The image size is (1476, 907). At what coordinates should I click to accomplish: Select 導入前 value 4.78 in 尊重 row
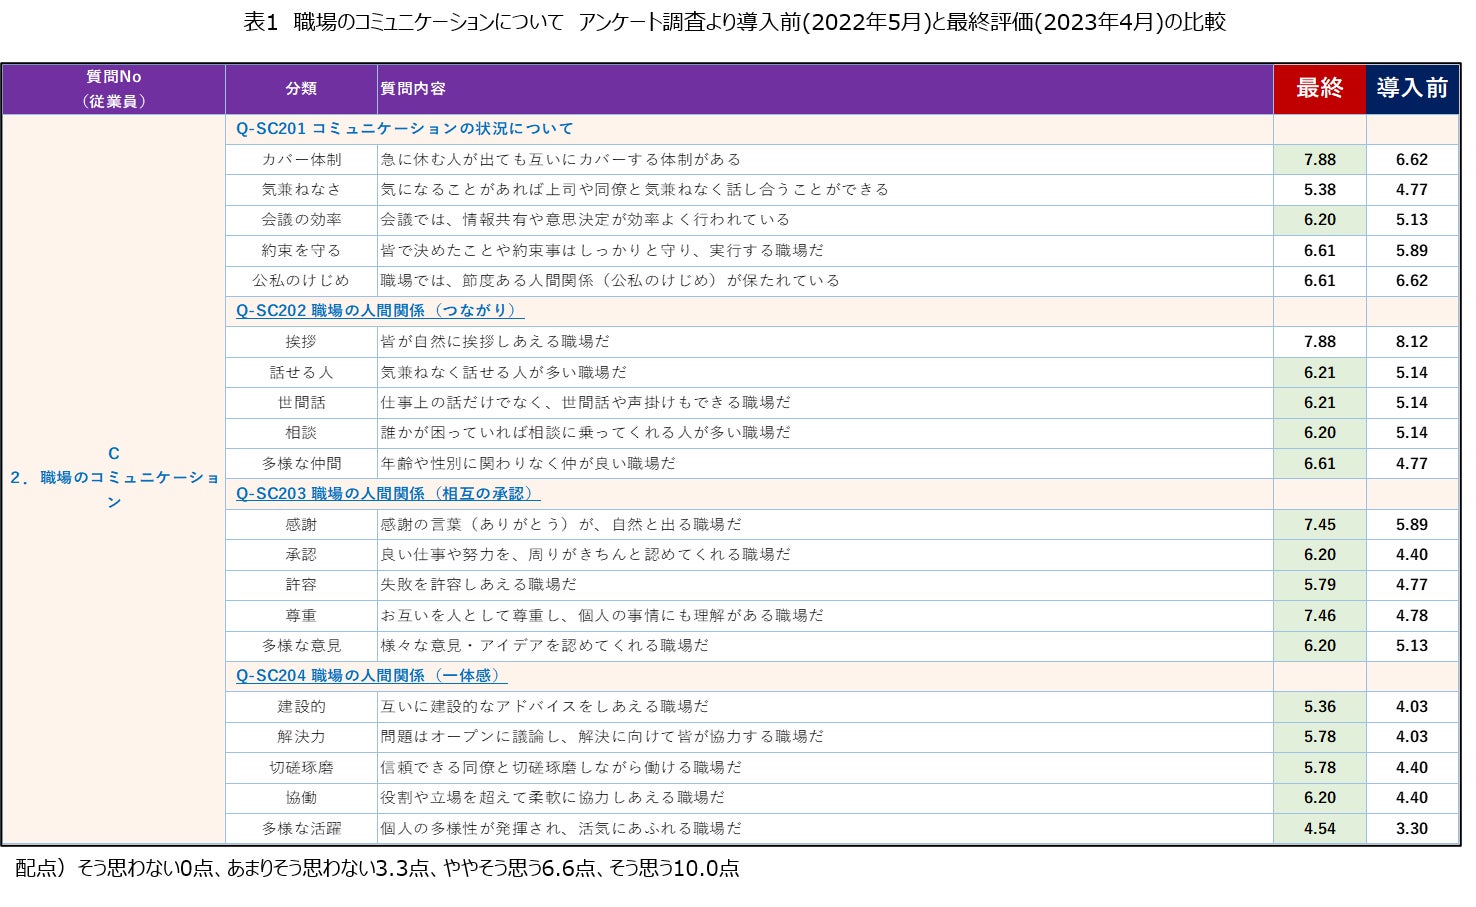(1412, 616)
